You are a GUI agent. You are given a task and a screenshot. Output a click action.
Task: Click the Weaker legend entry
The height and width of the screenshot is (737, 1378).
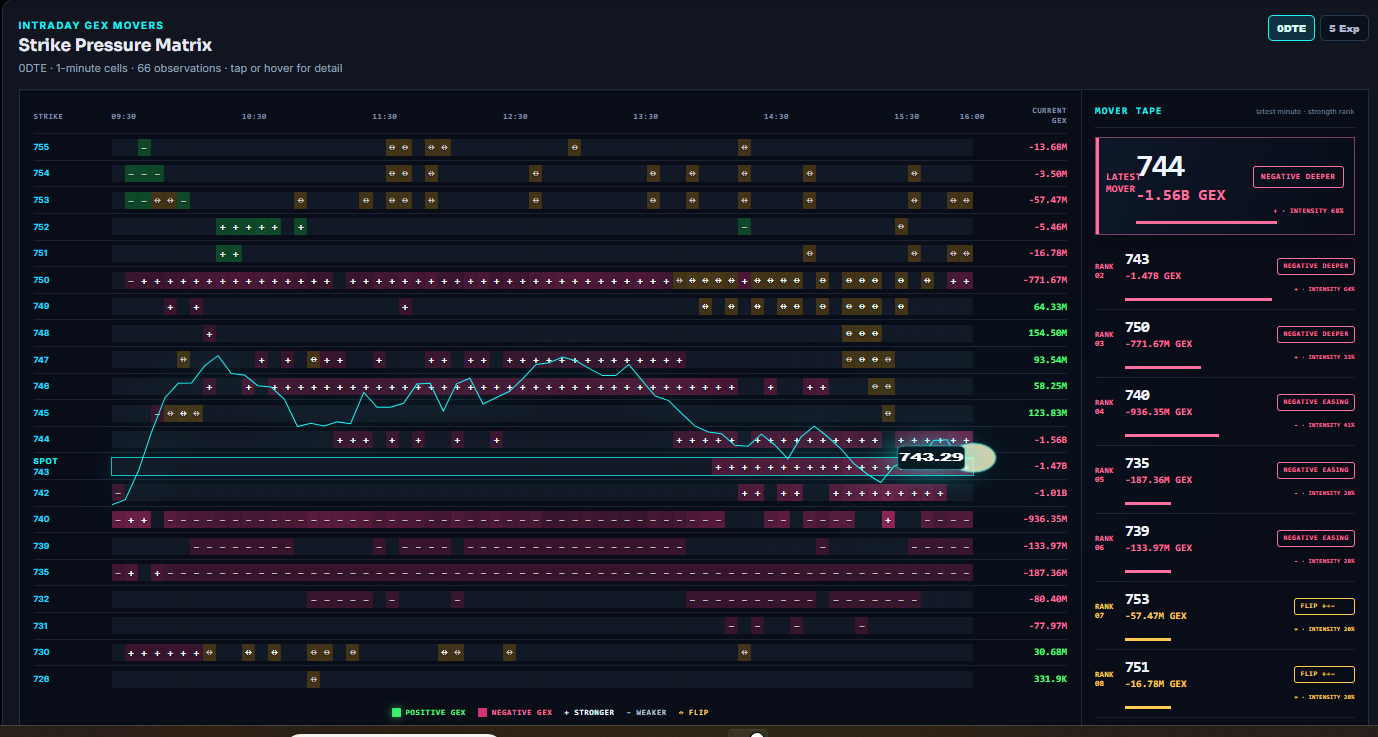[x=648, y=713]
